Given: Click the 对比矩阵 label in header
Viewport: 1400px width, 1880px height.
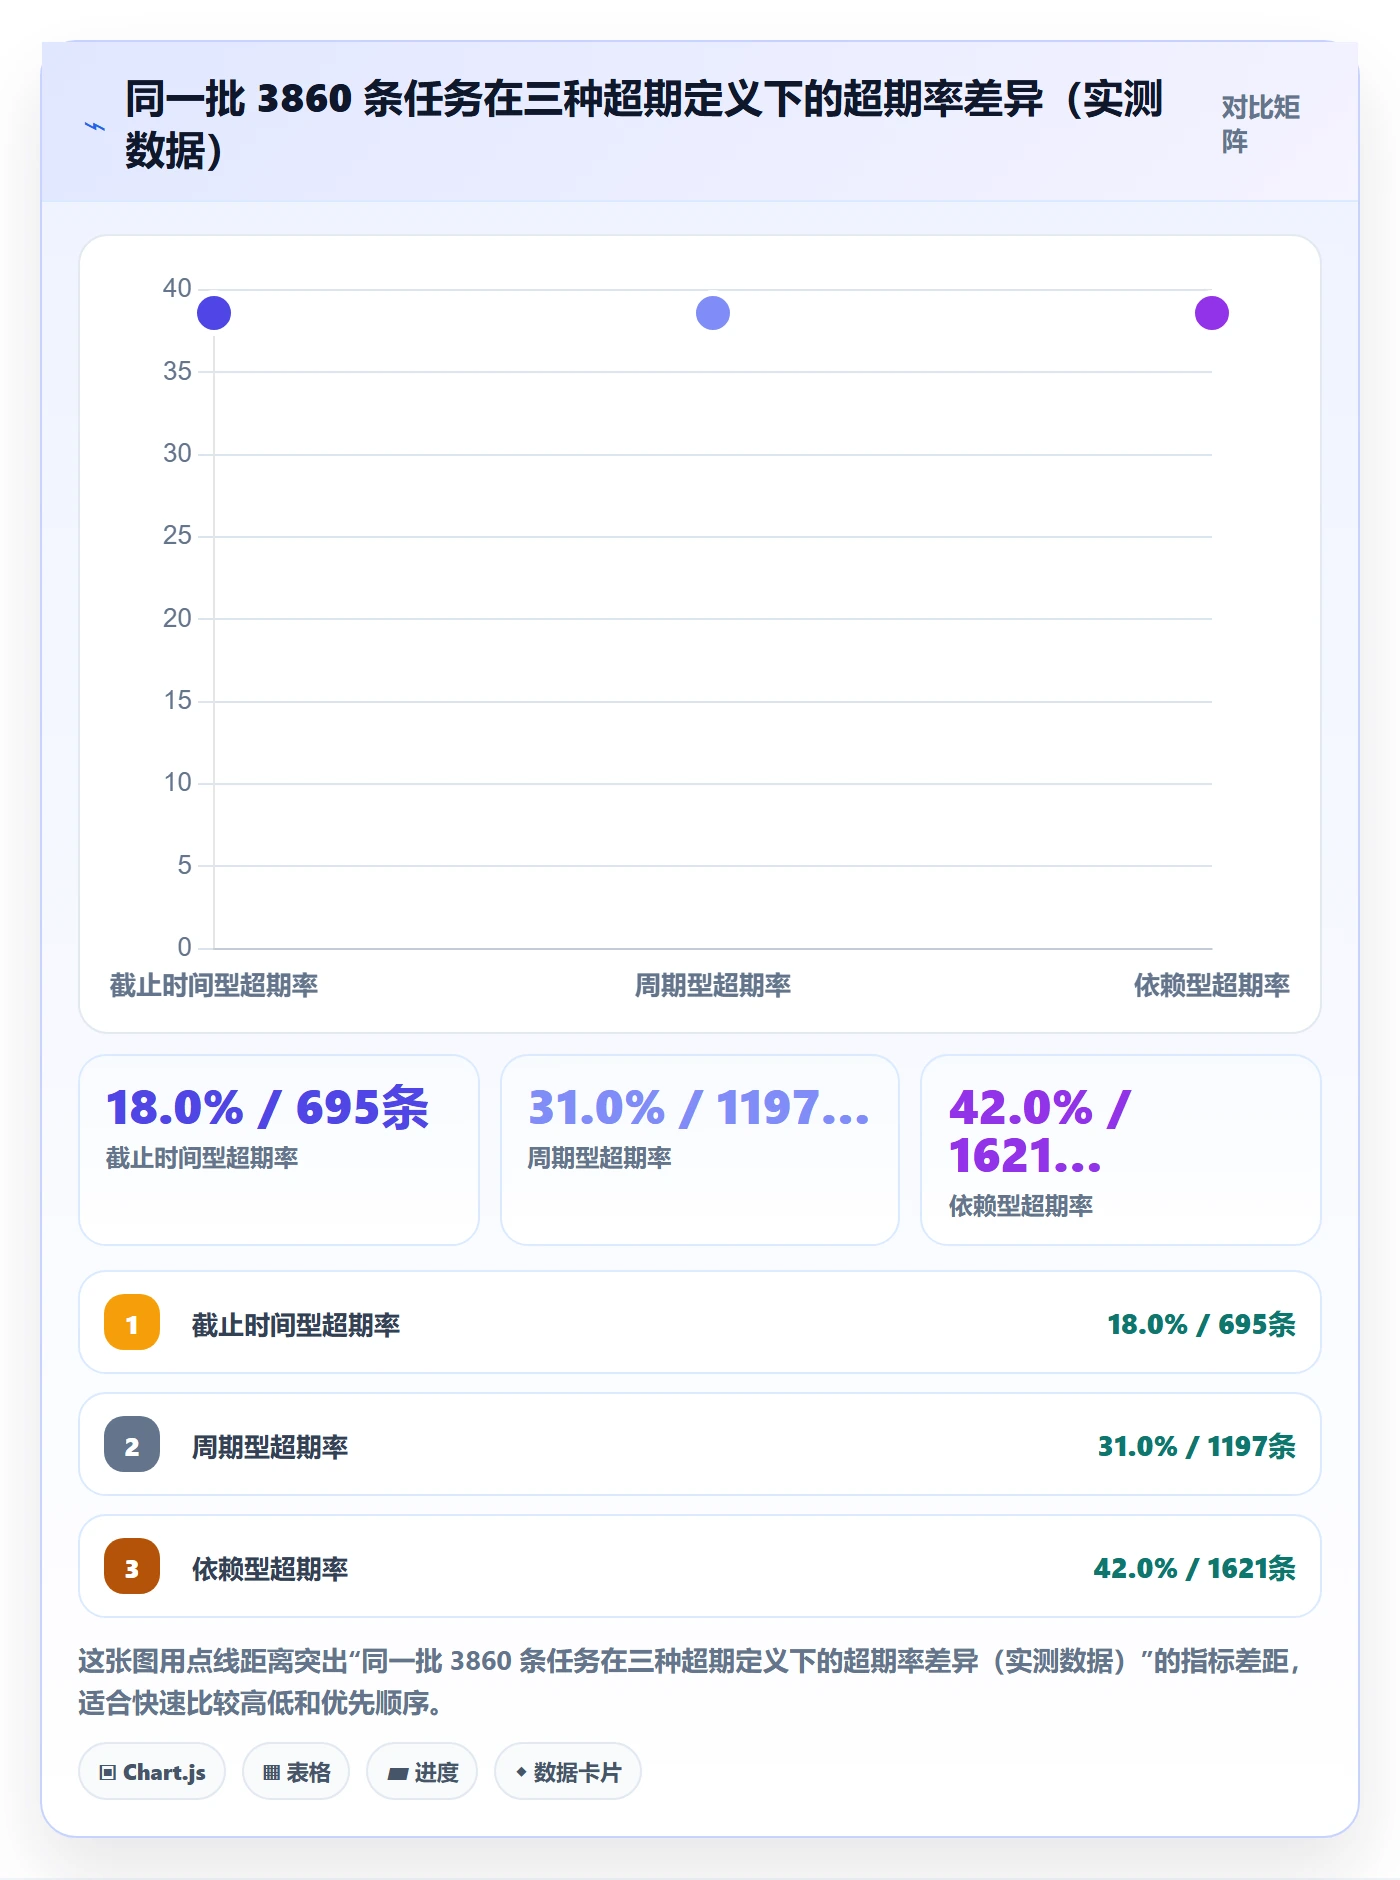Looking at the screenshot, I should point(1260,124).
